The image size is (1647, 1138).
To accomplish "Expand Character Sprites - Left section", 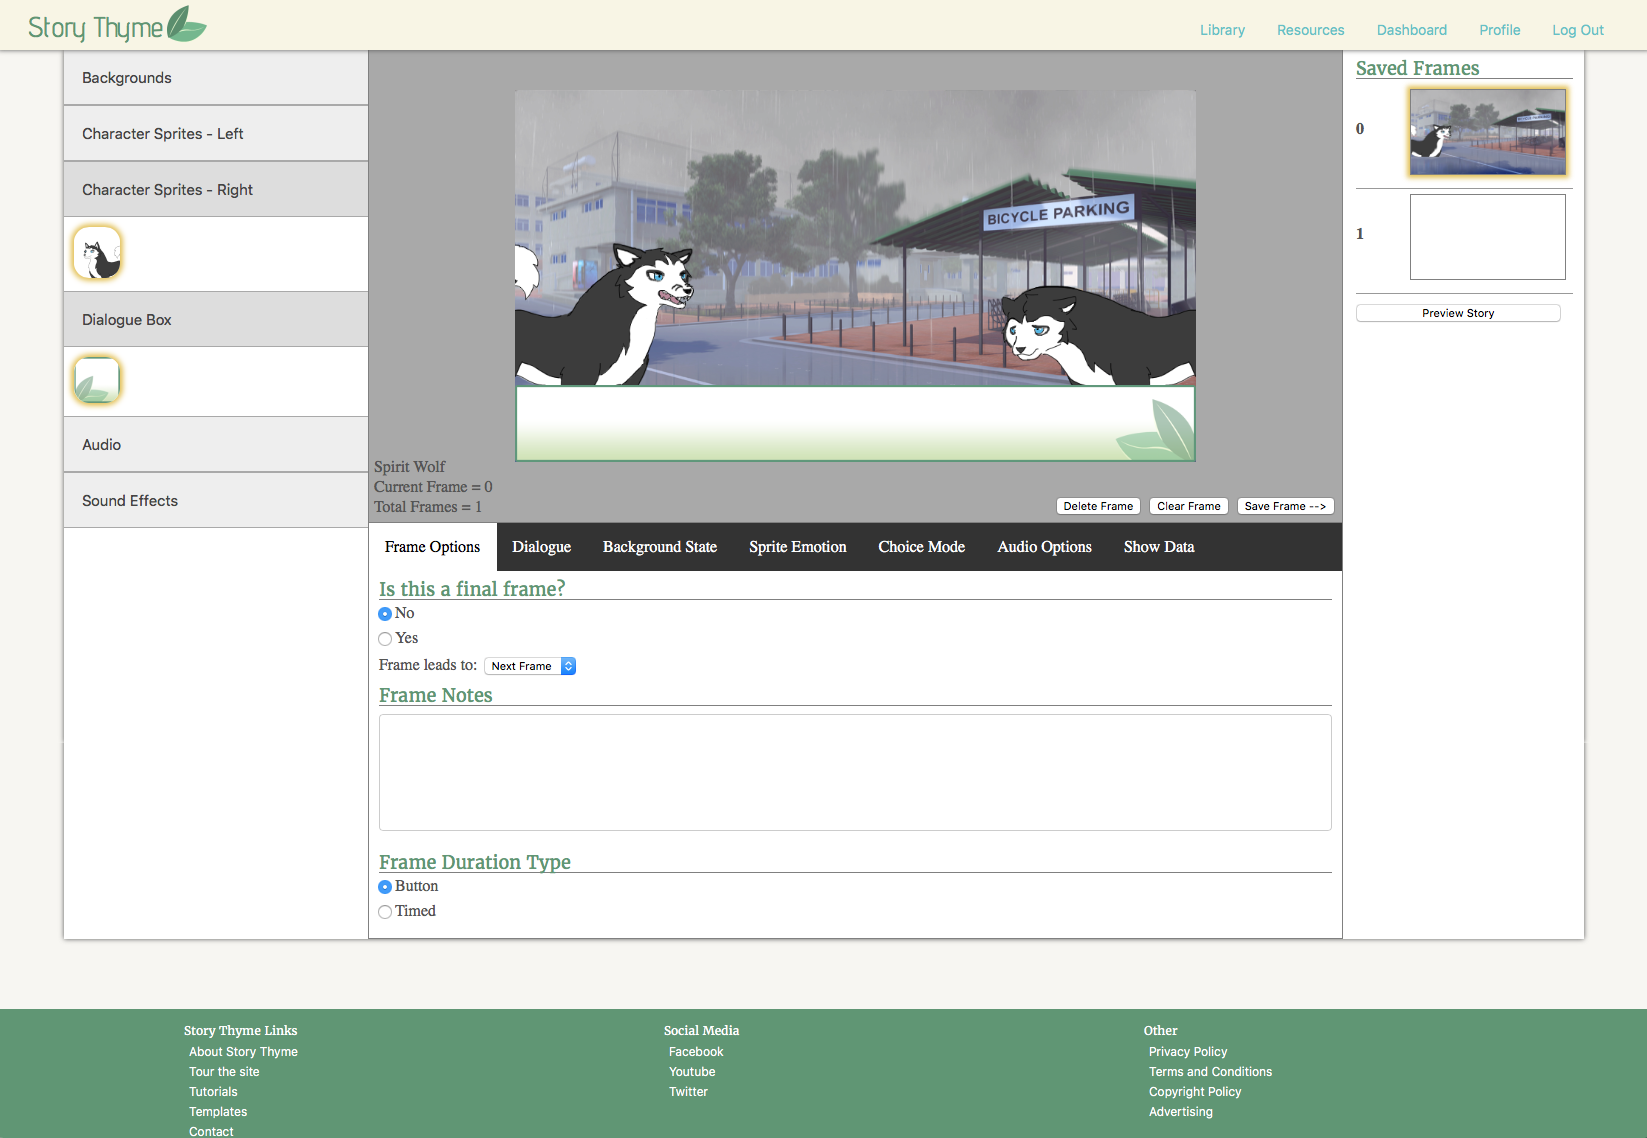I will (x=216, y=134).
